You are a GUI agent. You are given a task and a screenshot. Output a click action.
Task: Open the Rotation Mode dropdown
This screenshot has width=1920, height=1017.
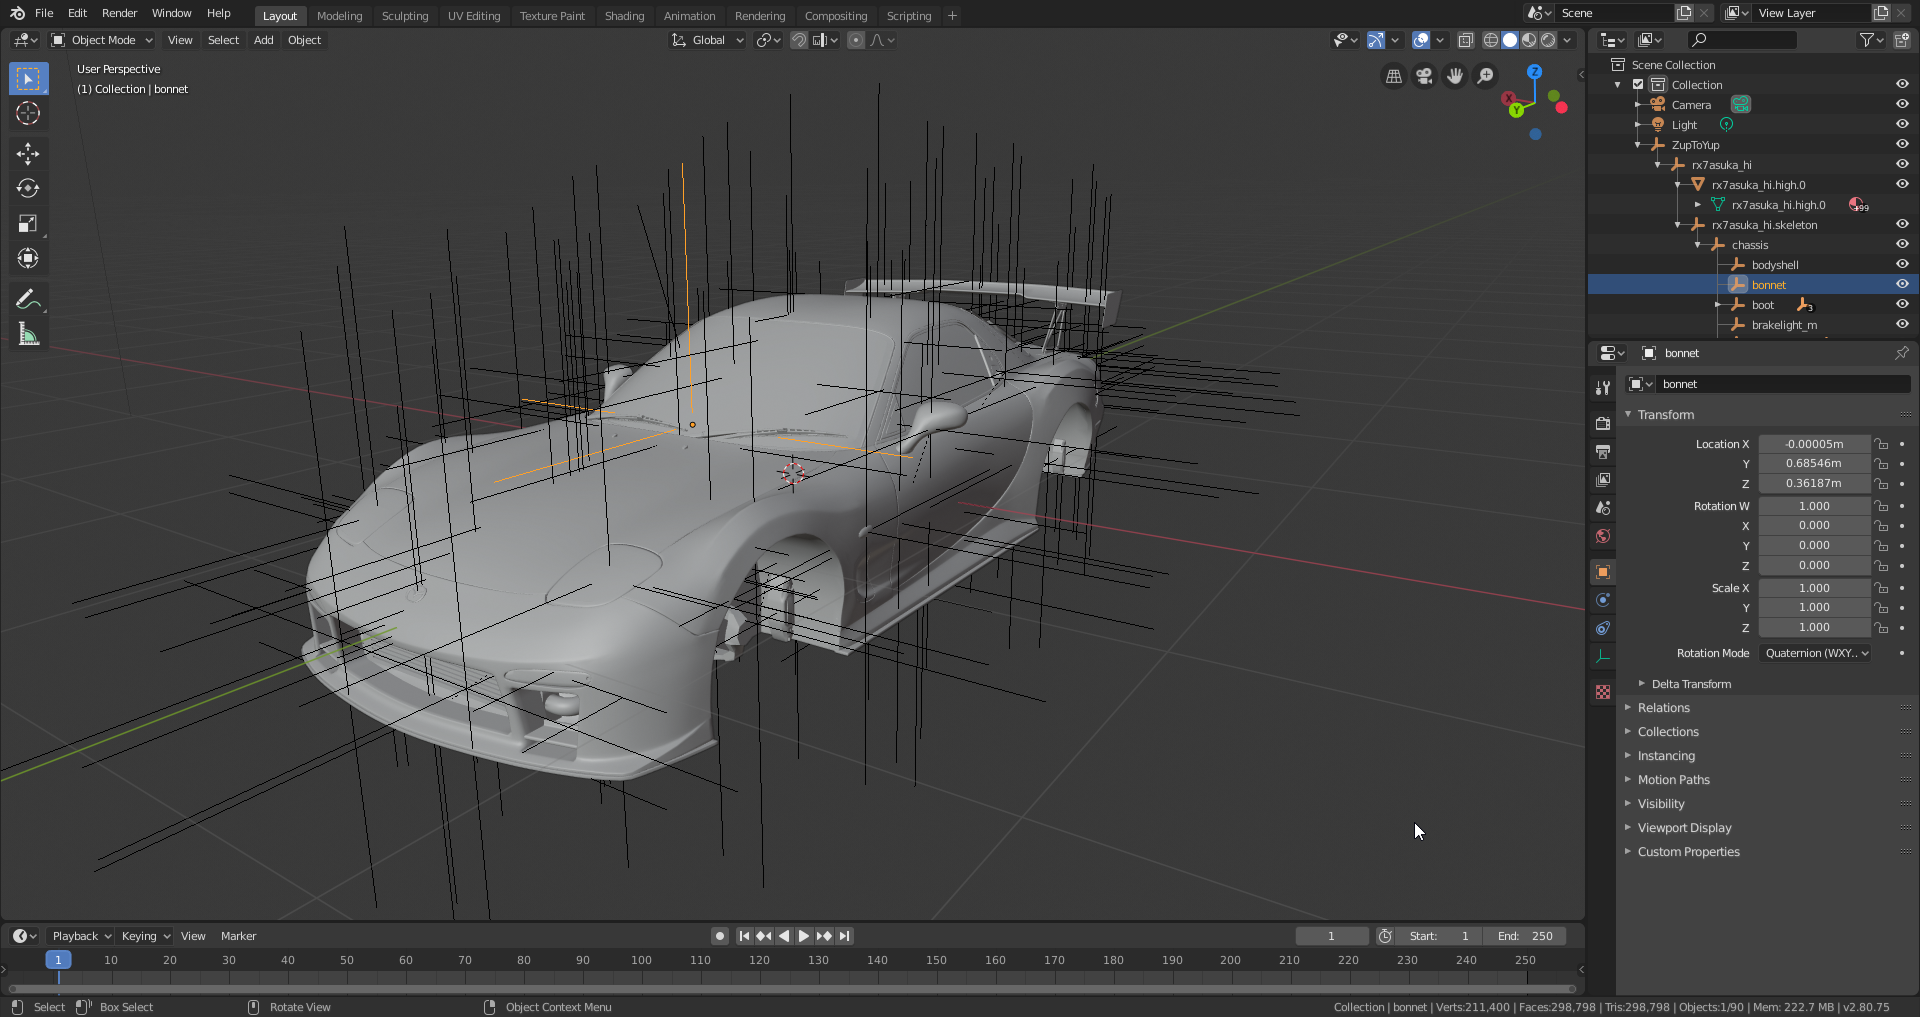tap(1815, 653)
